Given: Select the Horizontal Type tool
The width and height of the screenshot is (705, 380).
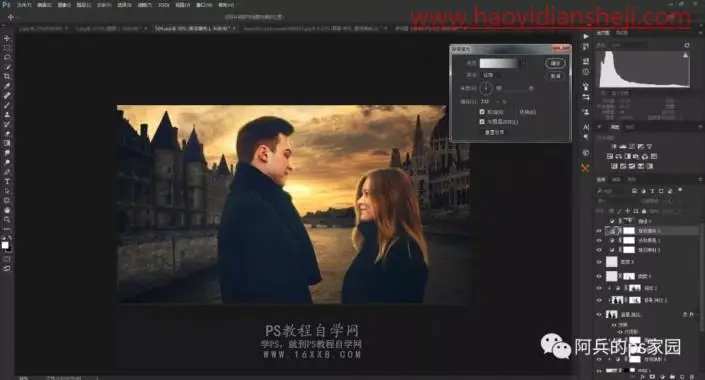Looking at the screenshot, I should (7, 181).
